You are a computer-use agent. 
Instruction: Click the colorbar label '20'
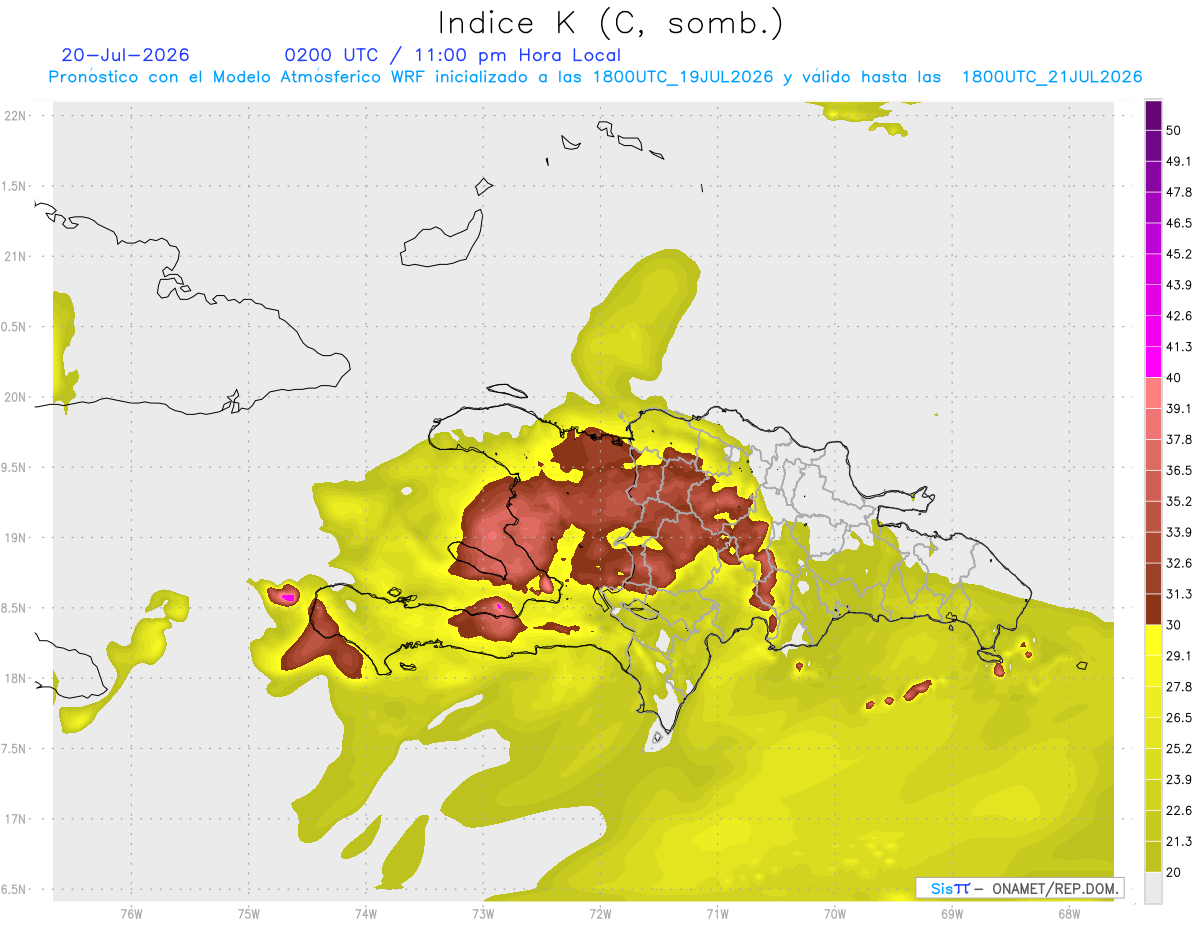(1174, 872)
